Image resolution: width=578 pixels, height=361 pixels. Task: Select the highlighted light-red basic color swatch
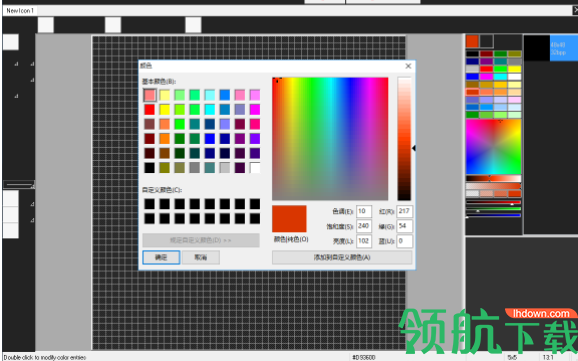pyautogui.click(x=150, y=95)
